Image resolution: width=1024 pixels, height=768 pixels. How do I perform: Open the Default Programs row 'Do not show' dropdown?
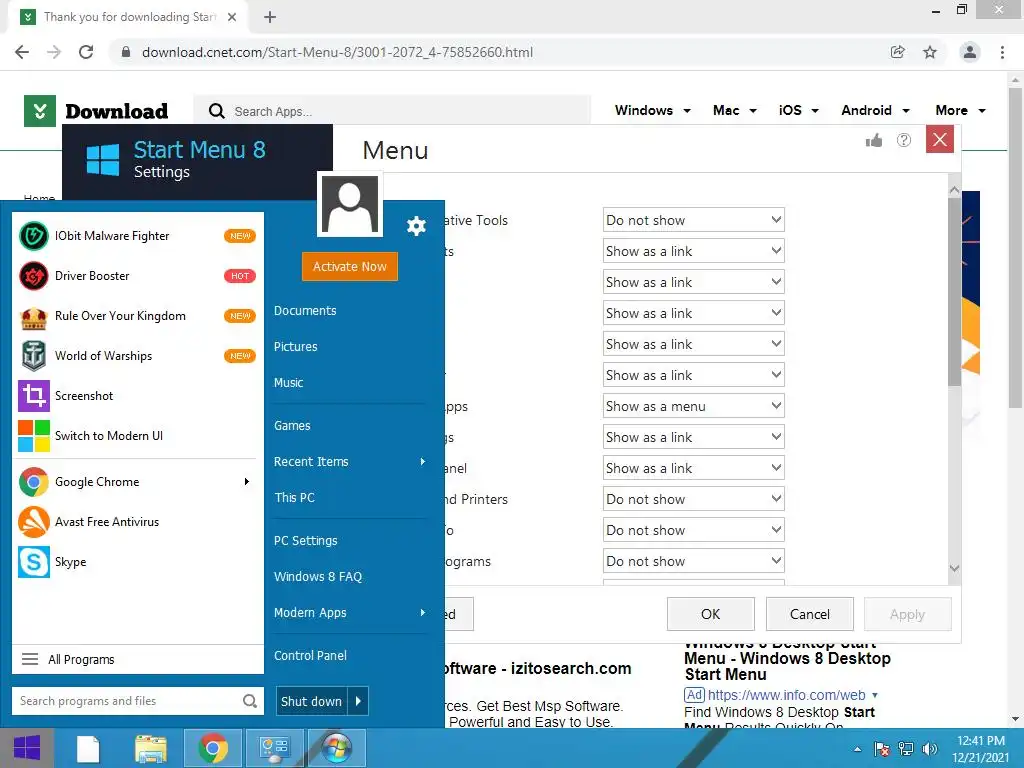[694, 561]
